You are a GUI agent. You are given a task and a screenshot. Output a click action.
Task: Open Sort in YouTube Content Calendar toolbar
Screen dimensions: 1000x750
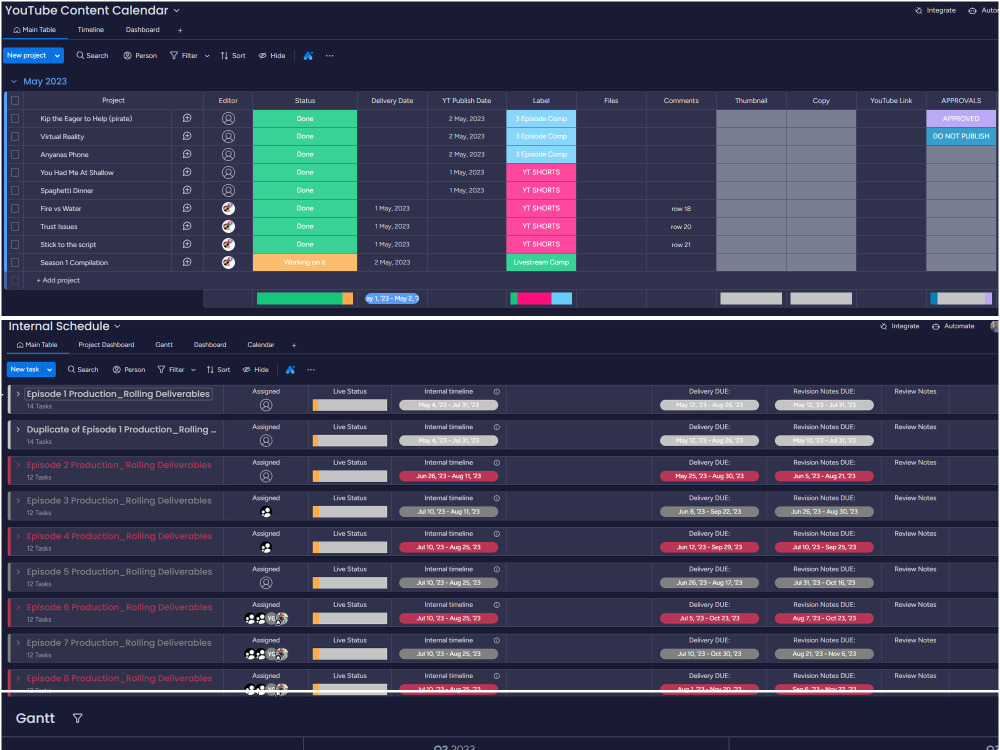click(233, 55)
